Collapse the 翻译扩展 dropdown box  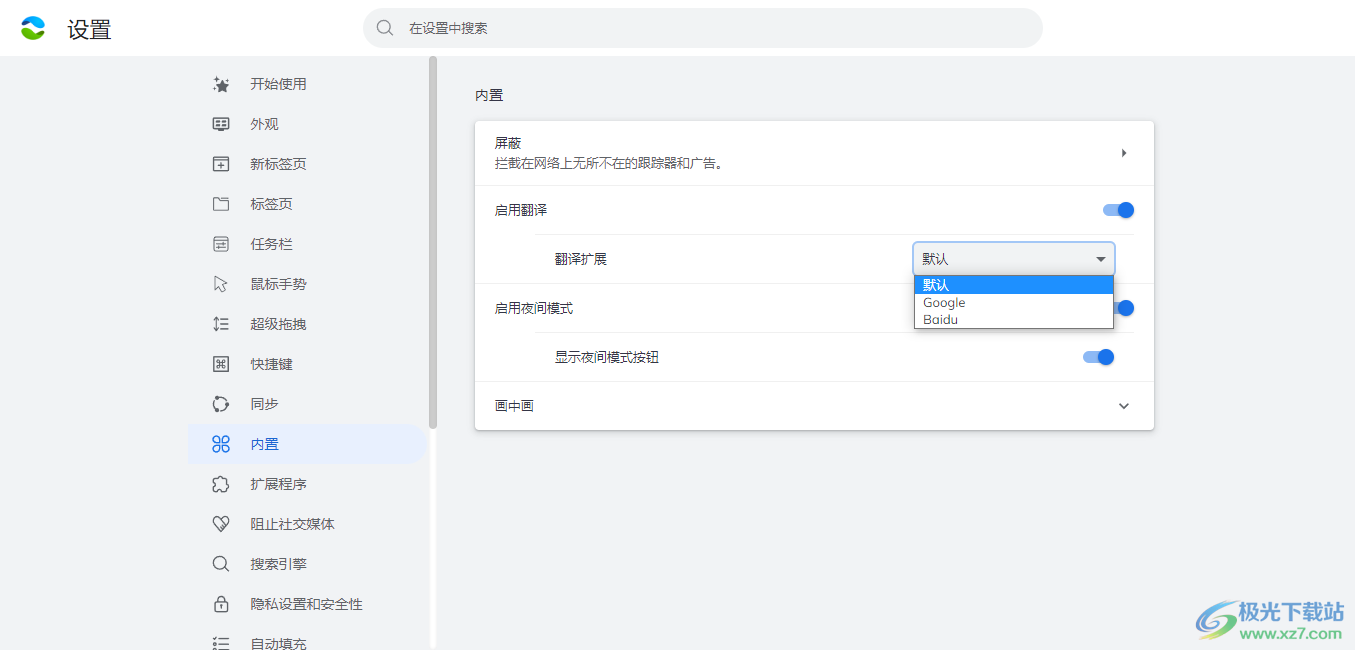[1013, 259]
